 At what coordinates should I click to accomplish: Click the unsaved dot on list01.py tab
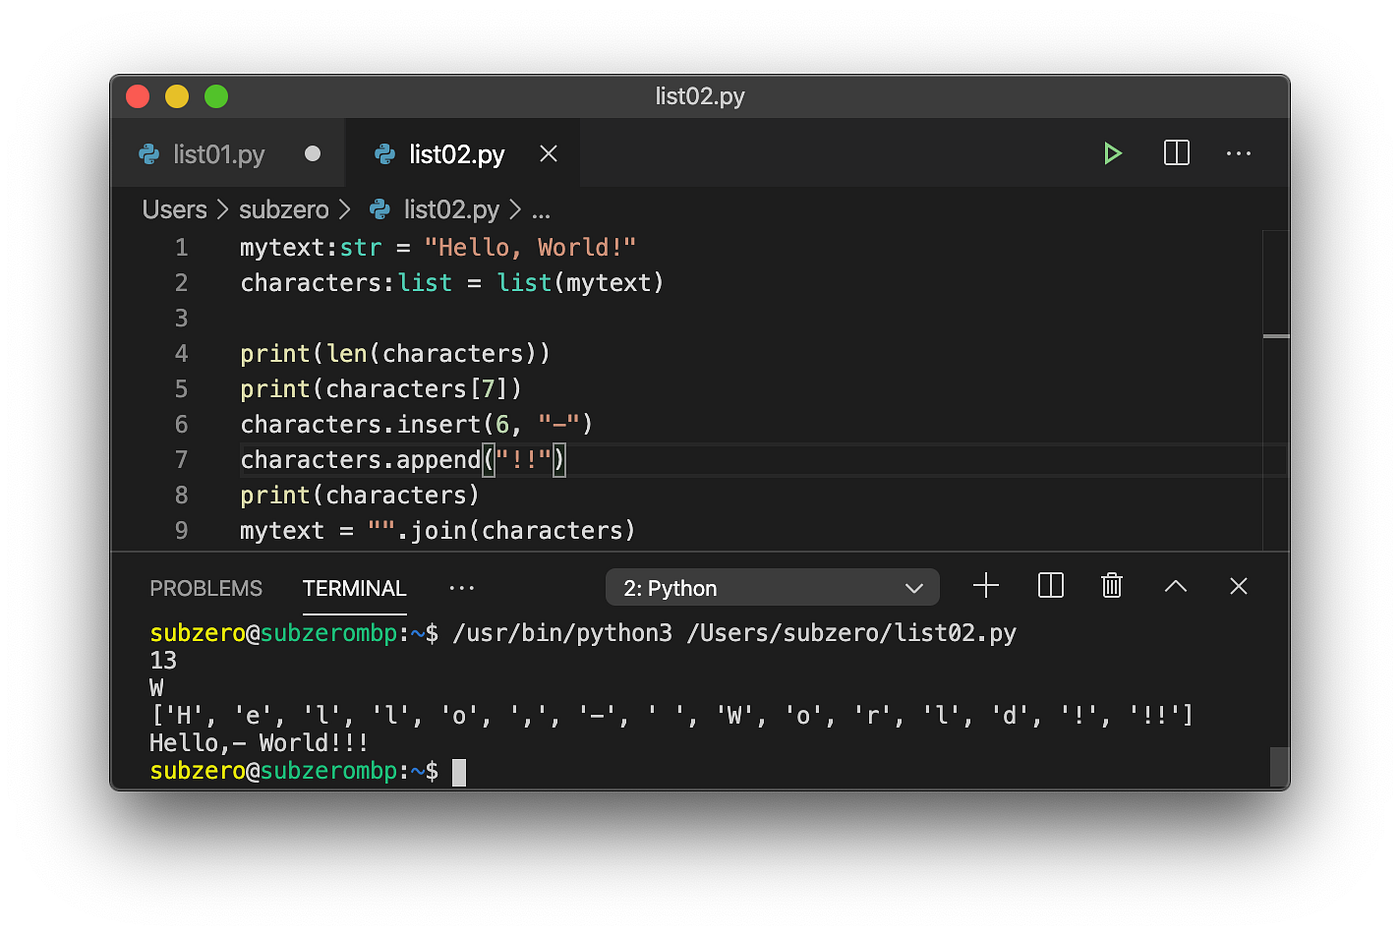313,153
